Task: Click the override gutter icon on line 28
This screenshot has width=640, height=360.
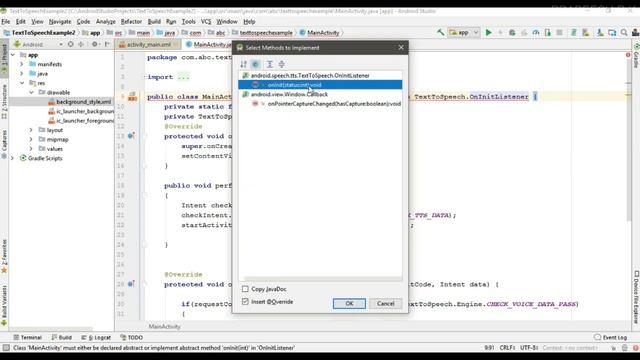Action: pos(131,284)
